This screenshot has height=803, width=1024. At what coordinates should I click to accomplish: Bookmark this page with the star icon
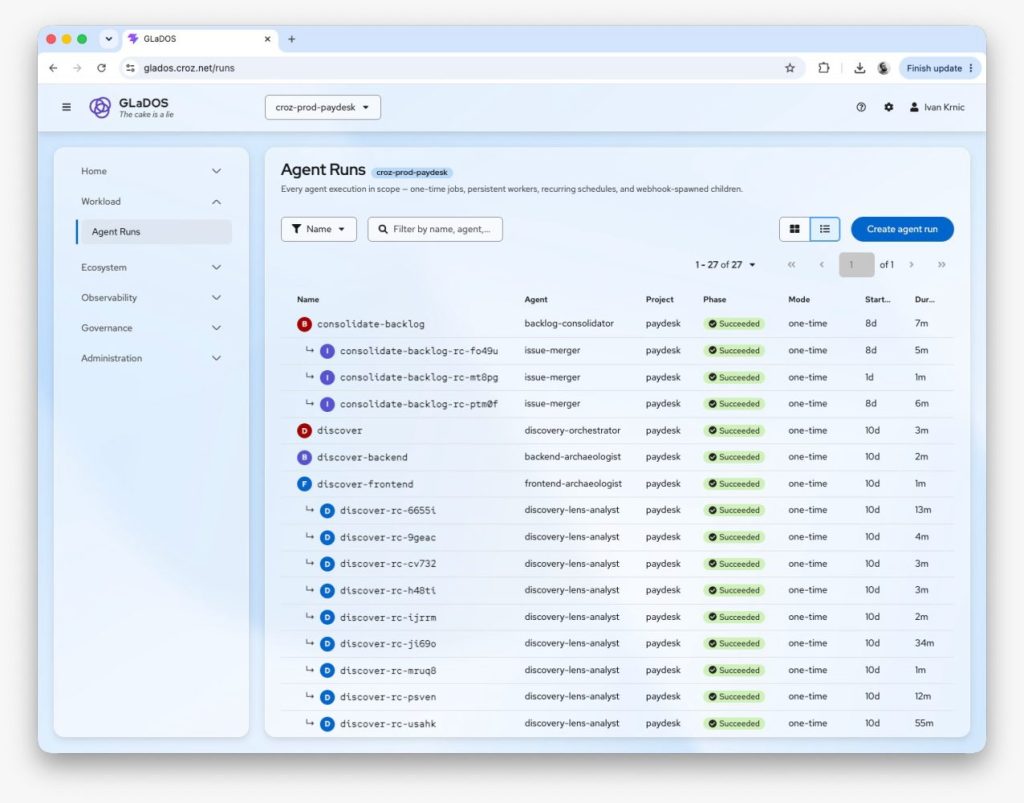pos(790,68)
